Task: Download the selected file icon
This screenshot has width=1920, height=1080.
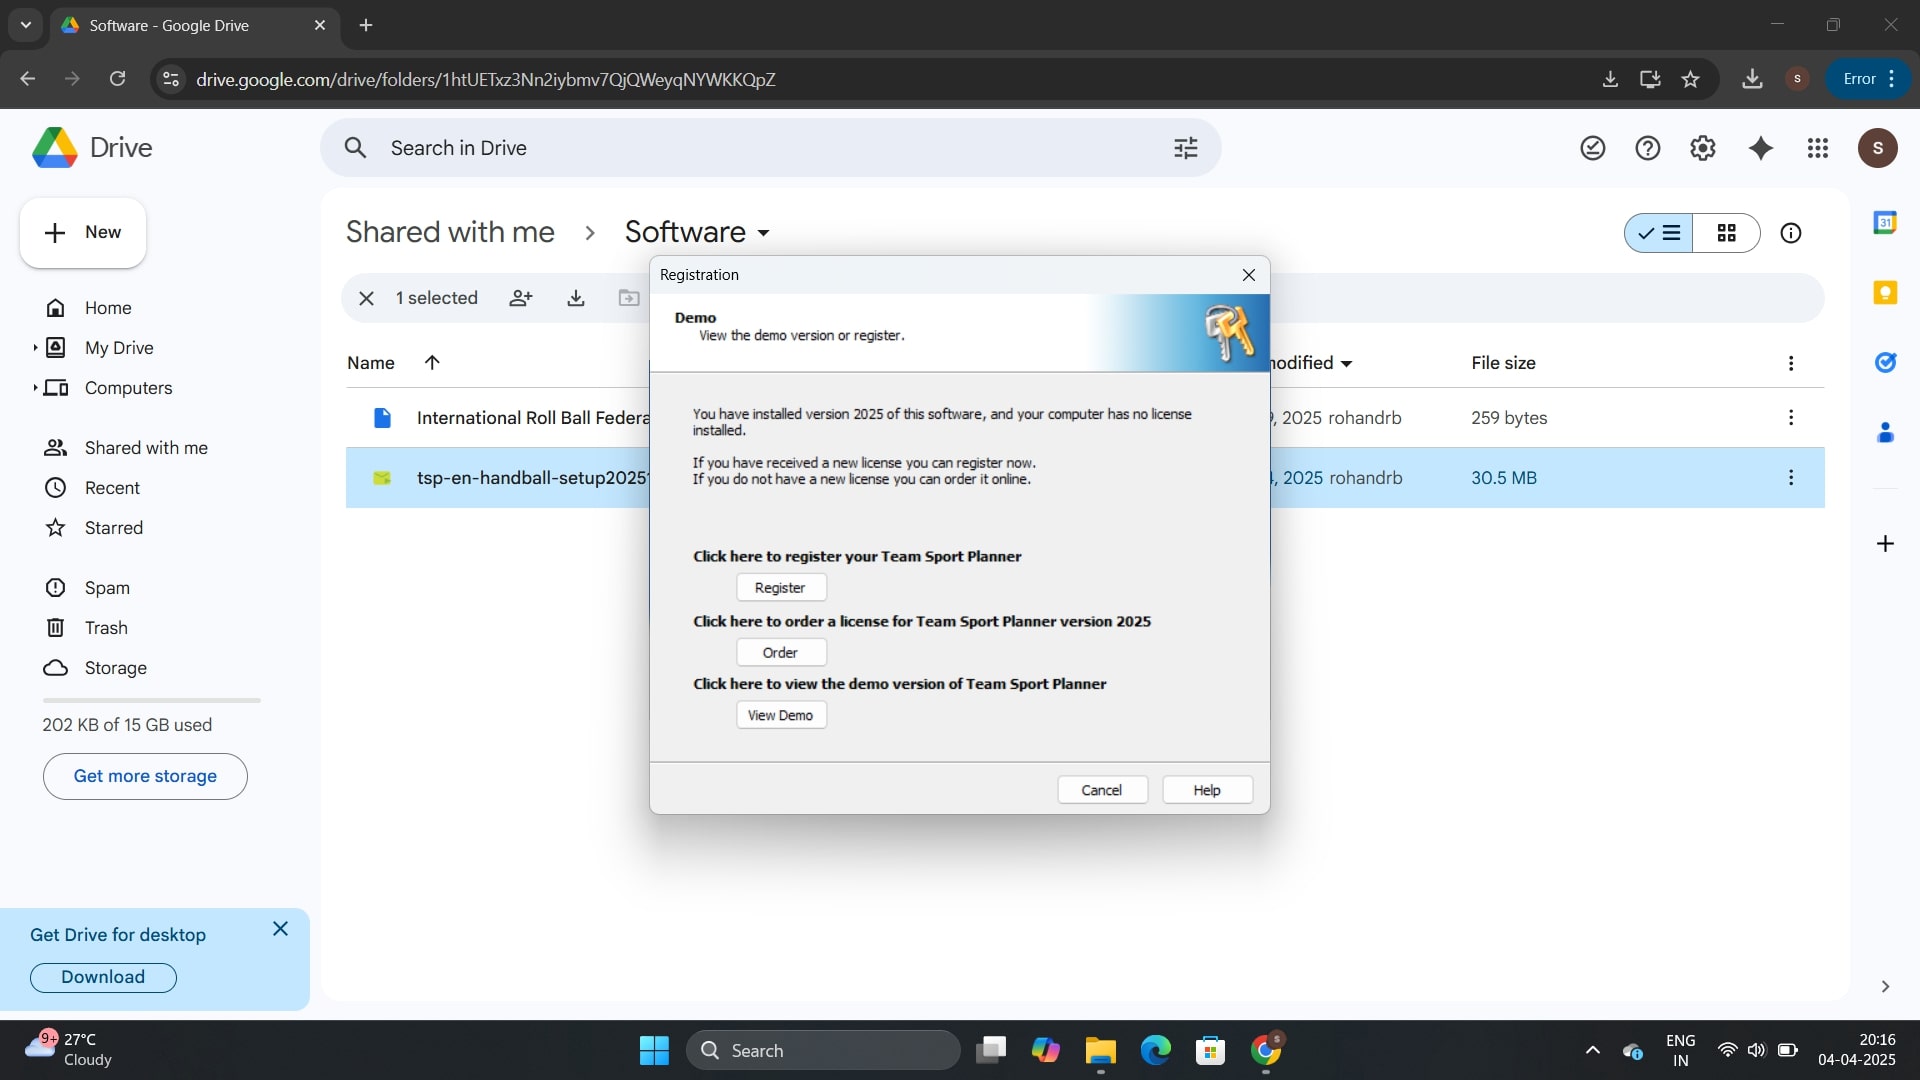Action: (576, 298)
